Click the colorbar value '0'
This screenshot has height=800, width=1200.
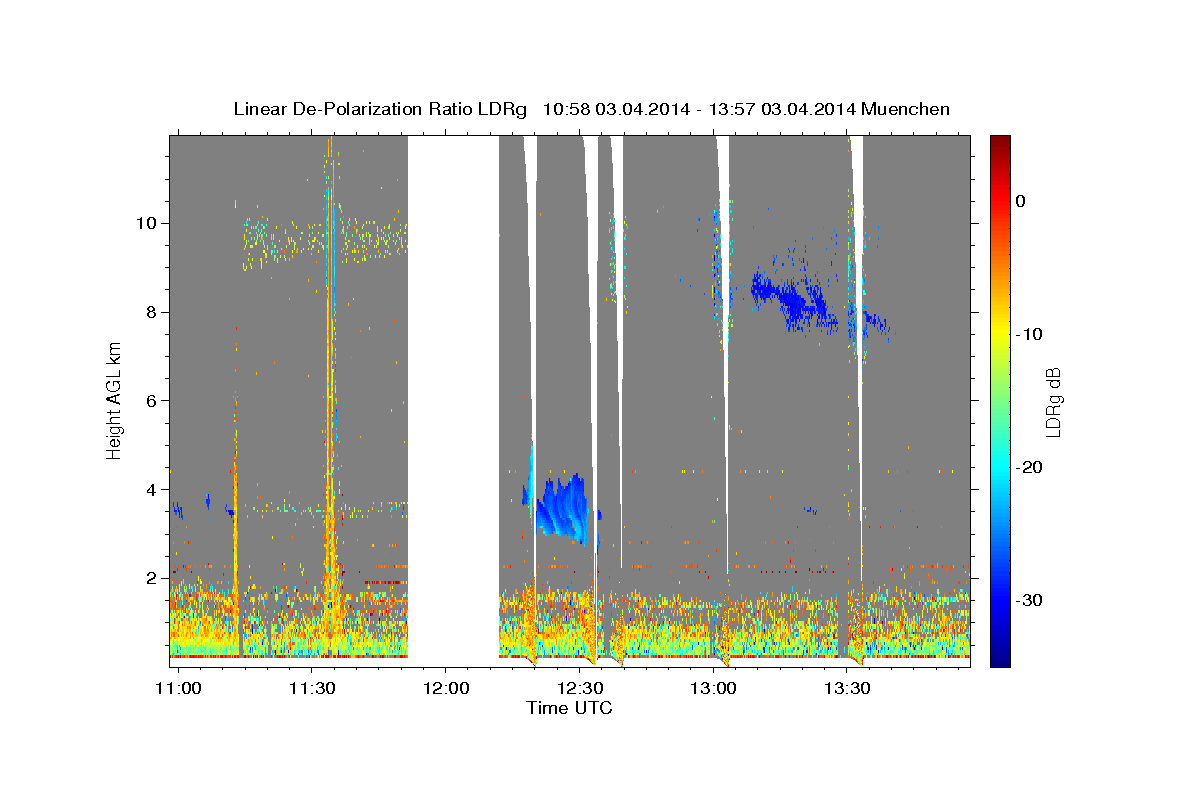pyautogui.click(x=1020, y=201)
